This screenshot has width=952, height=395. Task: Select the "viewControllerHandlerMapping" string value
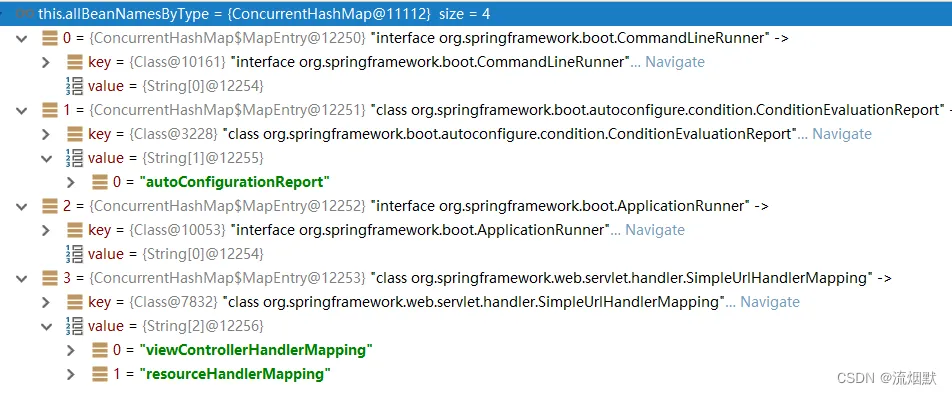(256, 350)
